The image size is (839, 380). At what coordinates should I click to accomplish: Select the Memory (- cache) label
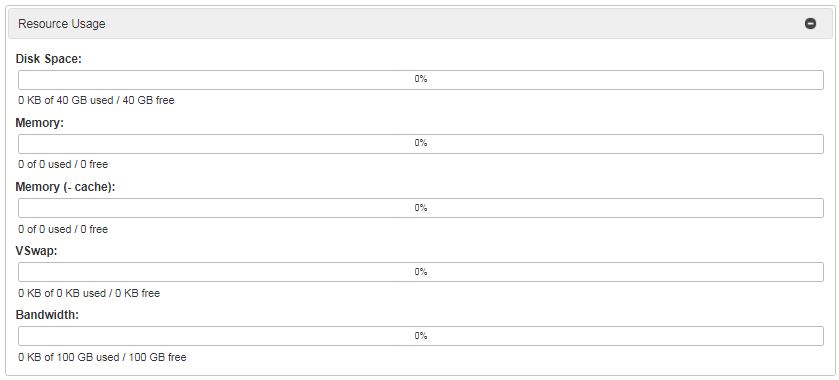65,187
